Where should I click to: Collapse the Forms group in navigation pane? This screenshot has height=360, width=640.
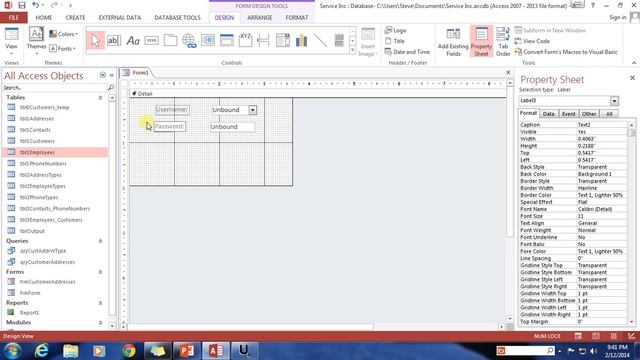tap(100, 272)
